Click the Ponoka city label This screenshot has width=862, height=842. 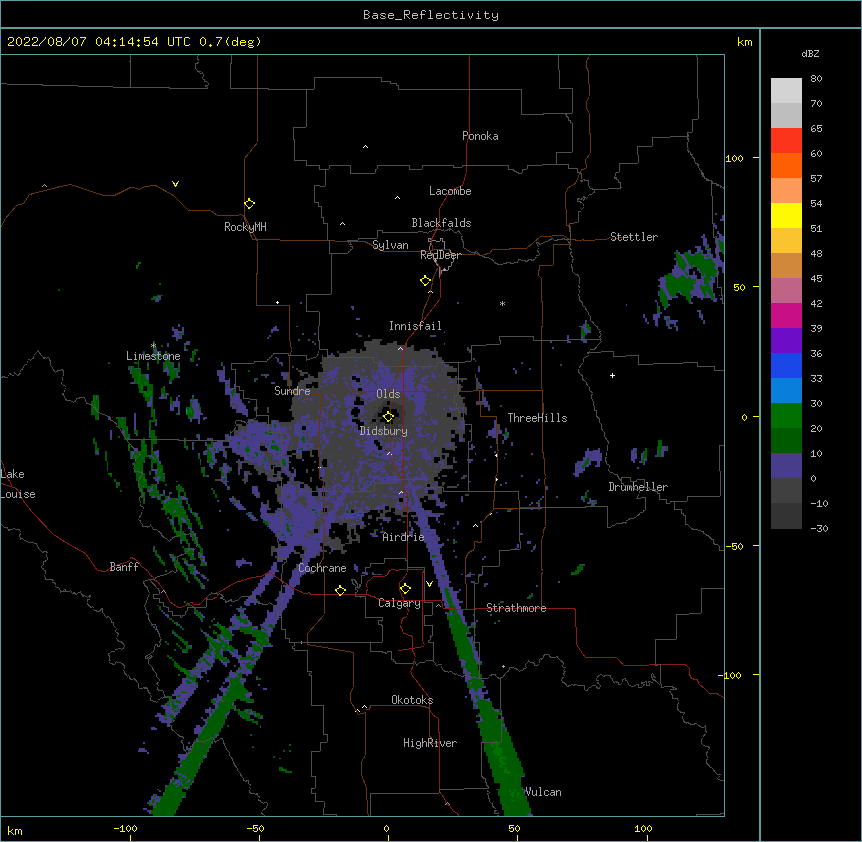click(480, 136)
